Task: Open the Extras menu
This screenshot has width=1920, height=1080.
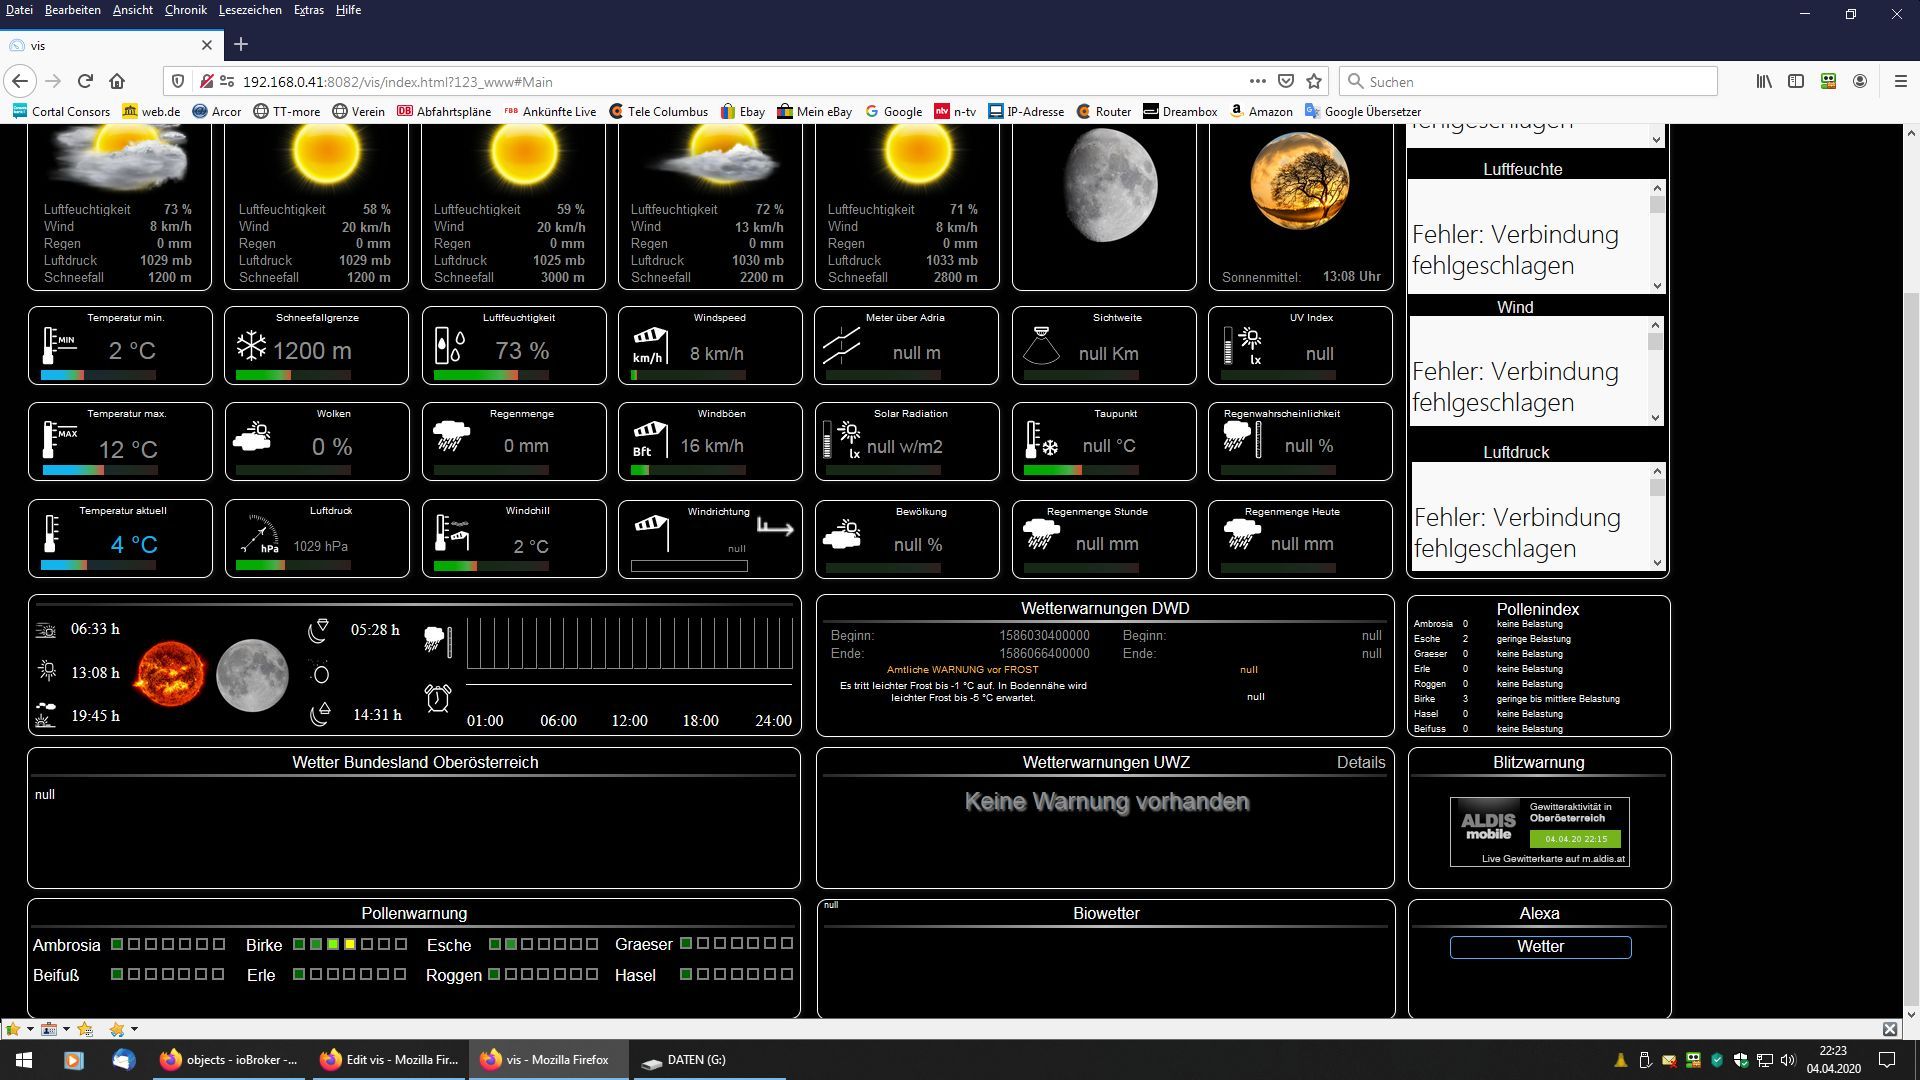Action: pos(308,10)
